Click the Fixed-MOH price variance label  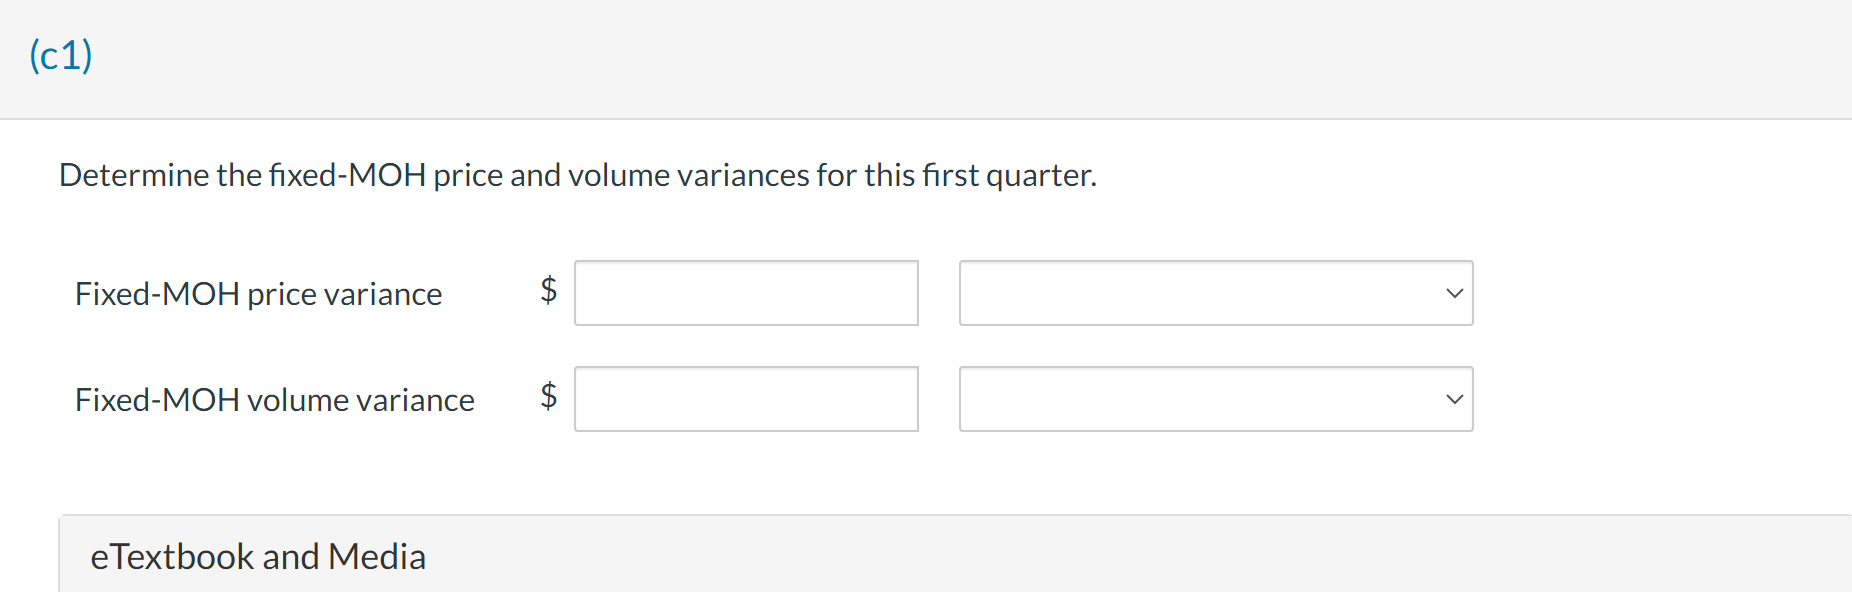coord(258,294)
